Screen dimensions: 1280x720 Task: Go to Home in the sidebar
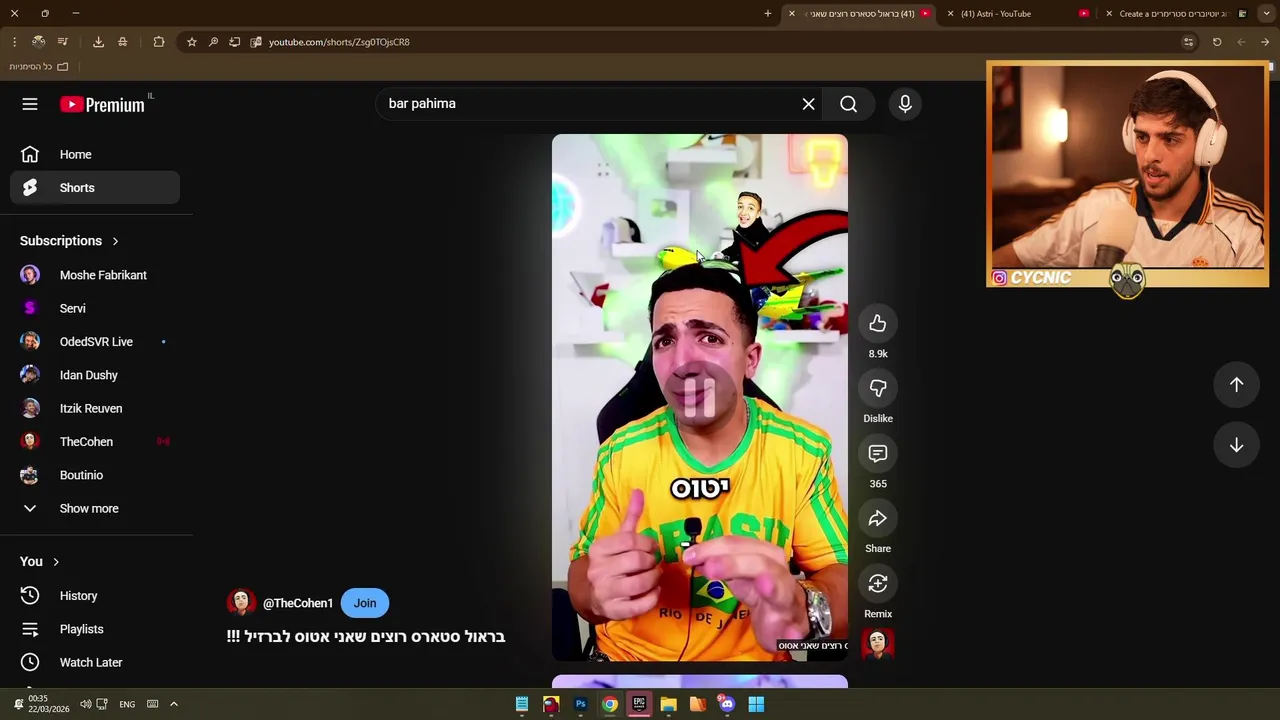pyautogui.click(x=95, y=154)
